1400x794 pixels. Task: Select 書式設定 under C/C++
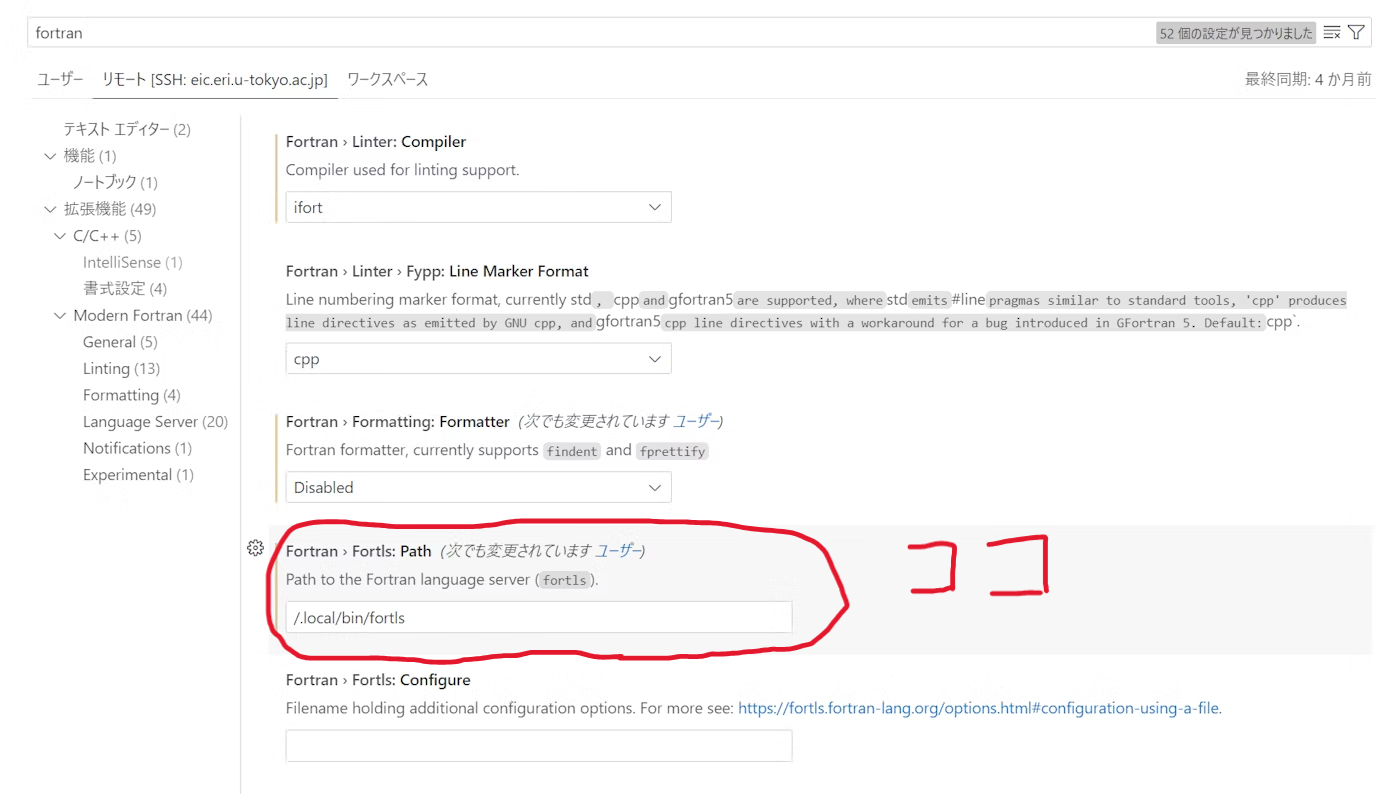click(125, 288)
